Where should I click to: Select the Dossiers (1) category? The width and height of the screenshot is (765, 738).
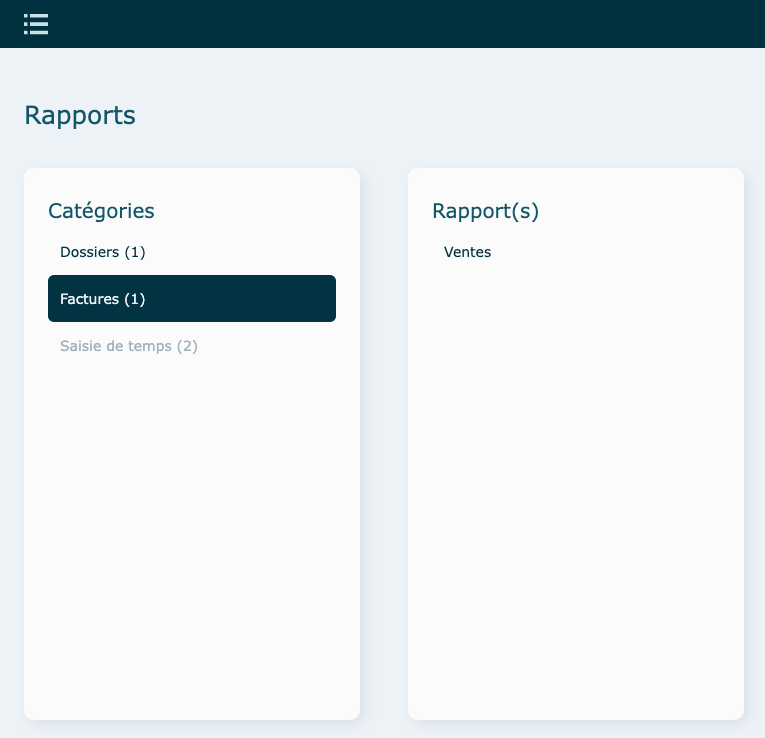point(102,252)
